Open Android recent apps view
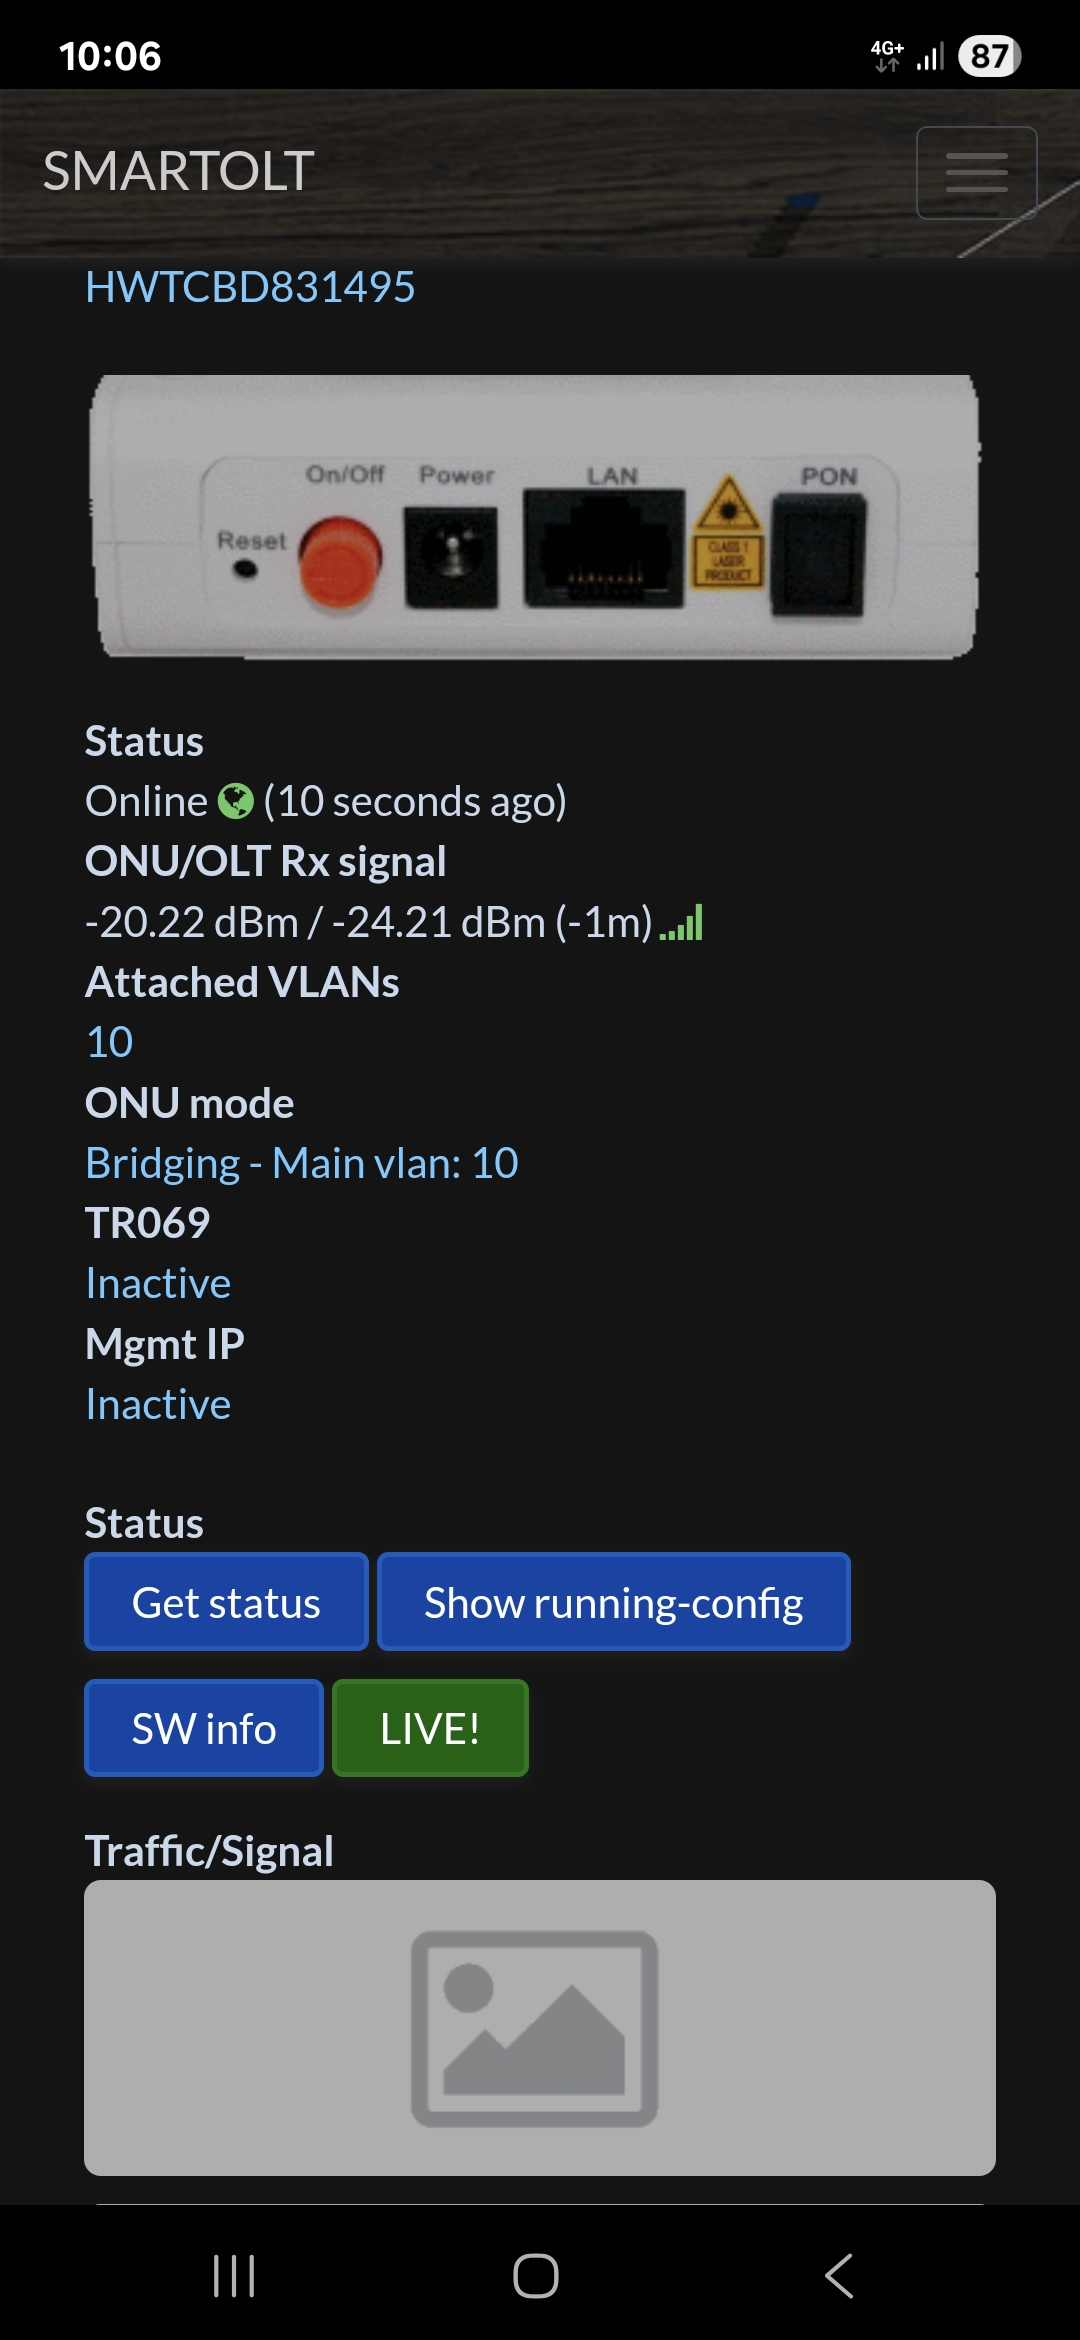 pyautogui.click(x=234, y=2276)
